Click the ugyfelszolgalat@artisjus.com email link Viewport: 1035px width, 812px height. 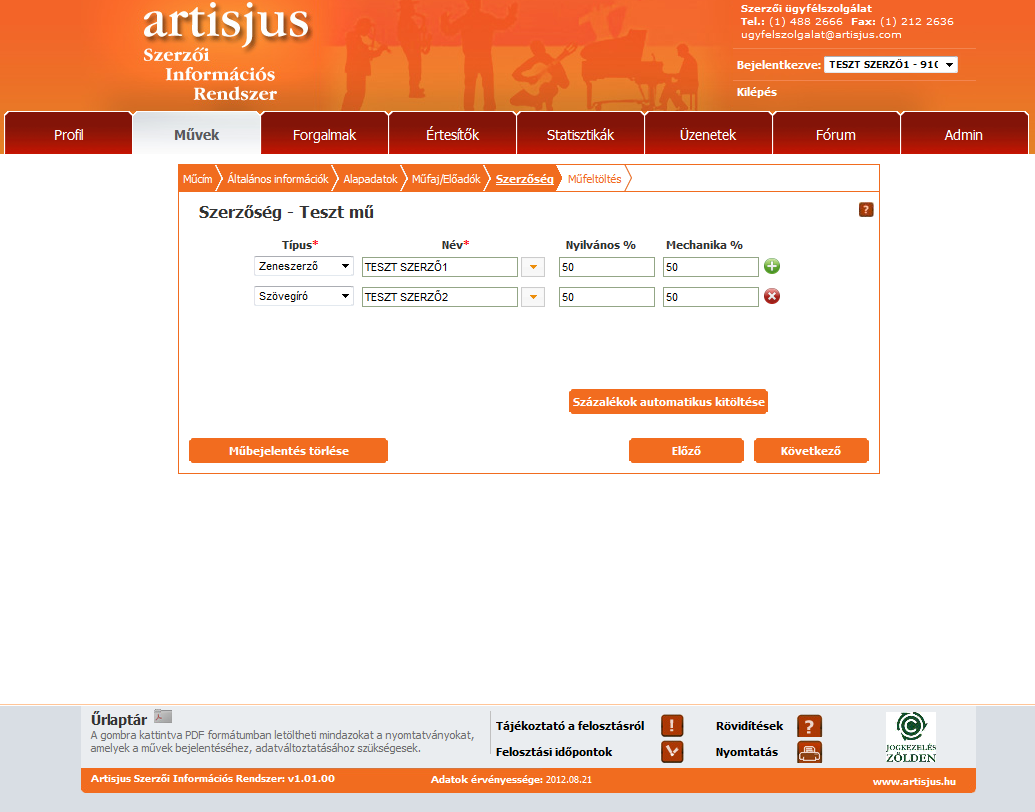(821, 34)
